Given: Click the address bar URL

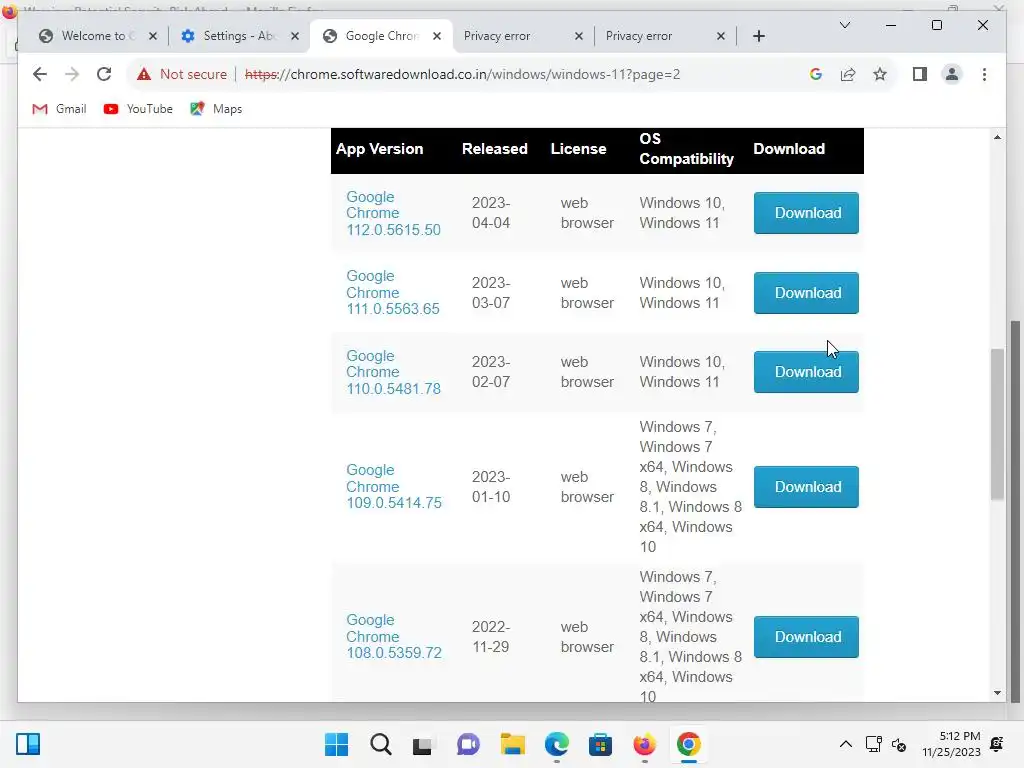Looking at the screenshot, I should click(x=462, y=74).
